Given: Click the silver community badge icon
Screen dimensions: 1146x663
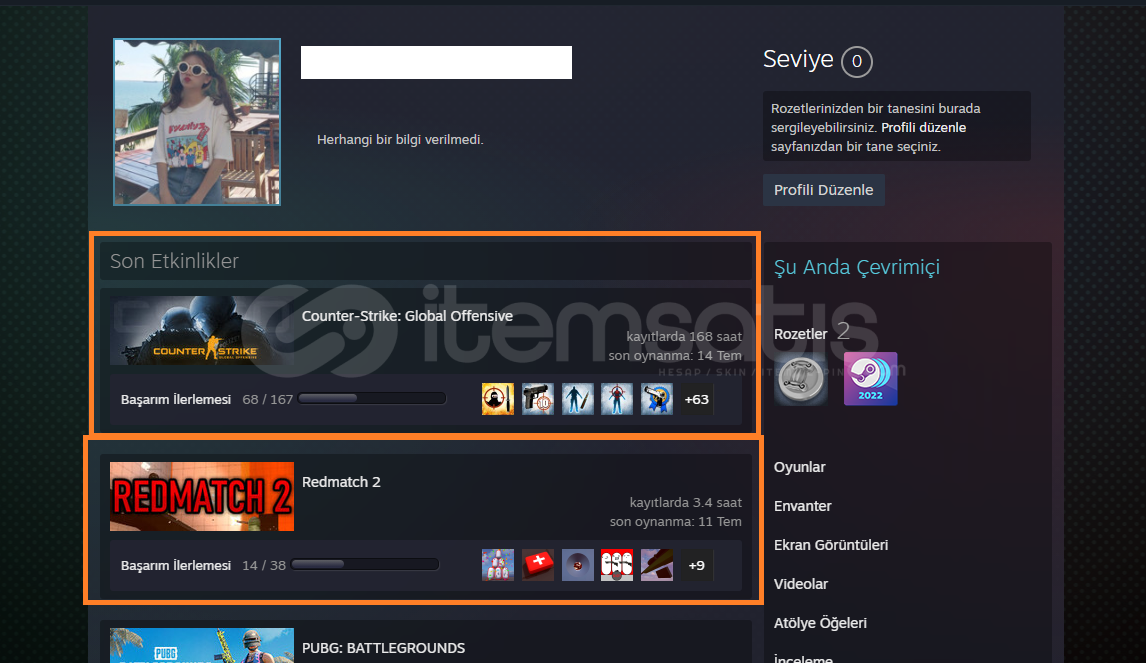Looking at the screenshot, I should 801,379.
